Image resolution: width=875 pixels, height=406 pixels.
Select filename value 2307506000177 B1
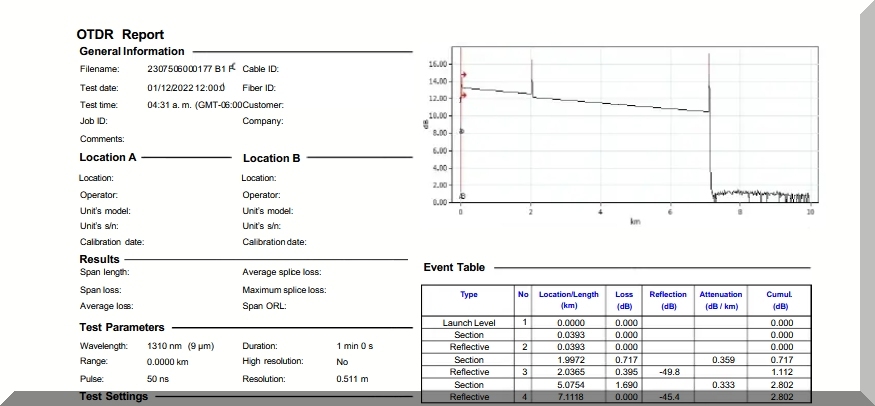(187, 69)
